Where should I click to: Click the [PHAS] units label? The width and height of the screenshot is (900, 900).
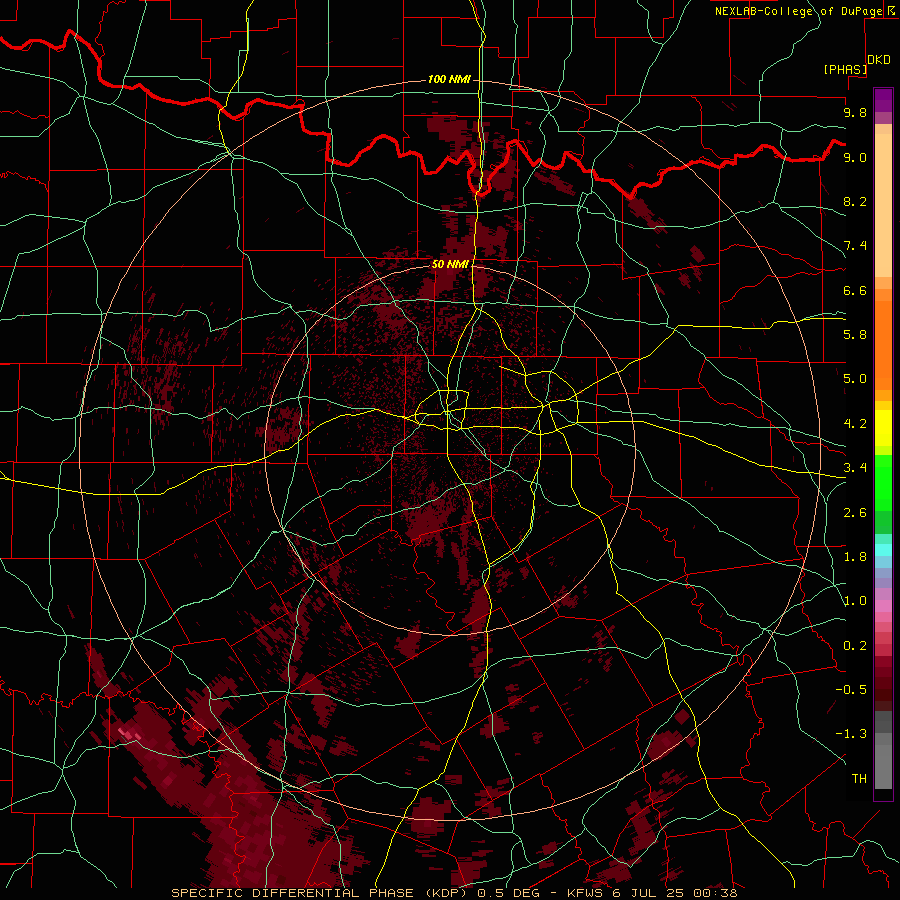tap(845, 70)
